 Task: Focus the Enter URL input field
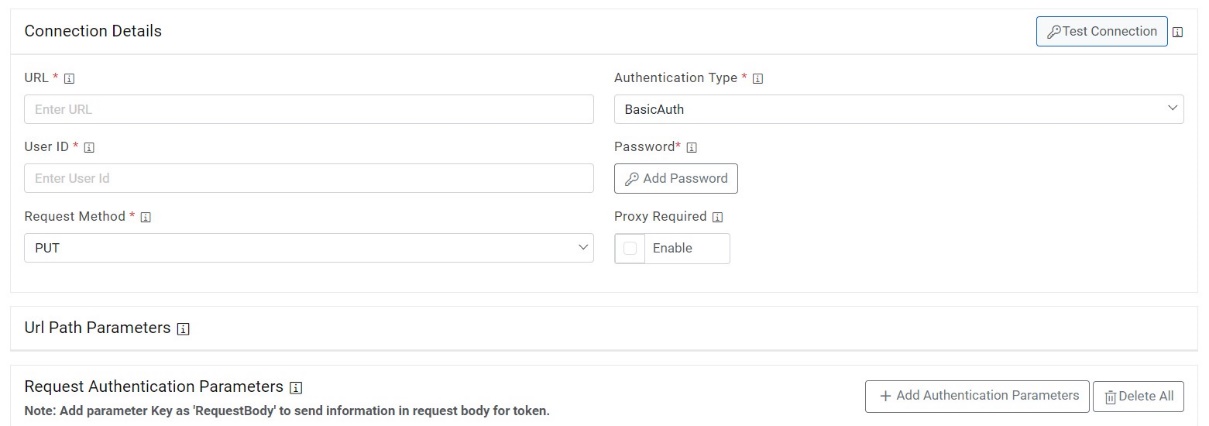pyautogui.click(x=308, y=109)
